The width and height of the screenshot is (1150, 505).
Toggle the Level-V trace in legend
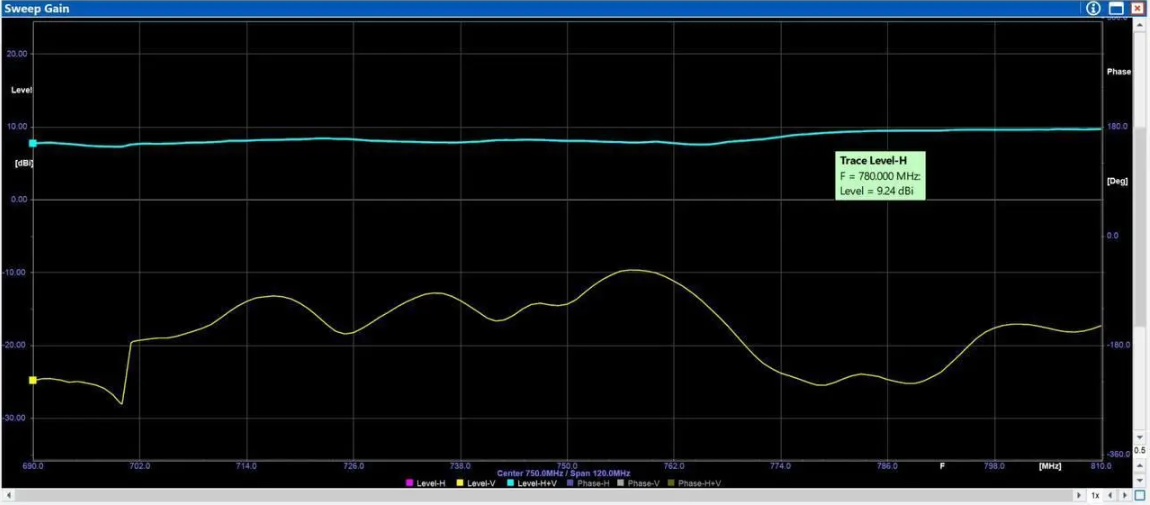point(478,483)
